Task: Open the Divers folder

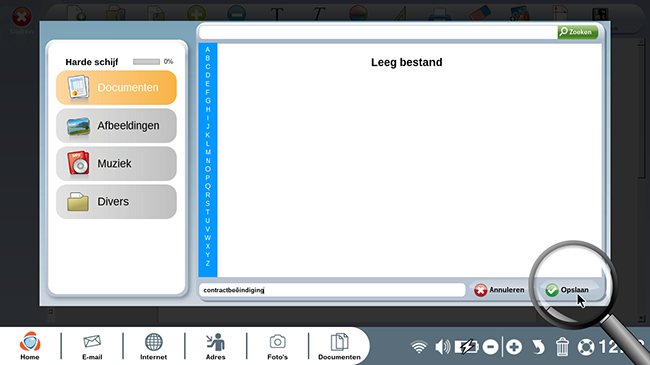Action: (x=116, y=202)
